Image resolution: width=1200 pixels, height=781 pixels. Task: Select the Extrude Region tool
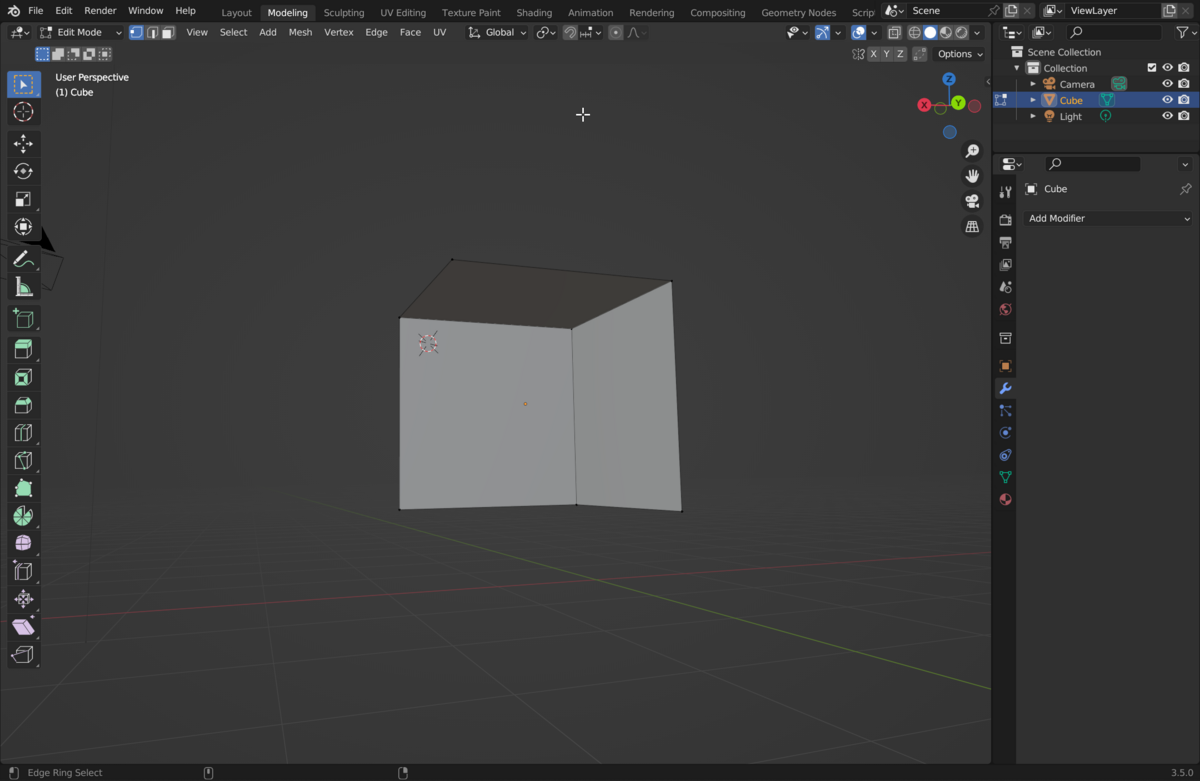[x=23, y=349]
